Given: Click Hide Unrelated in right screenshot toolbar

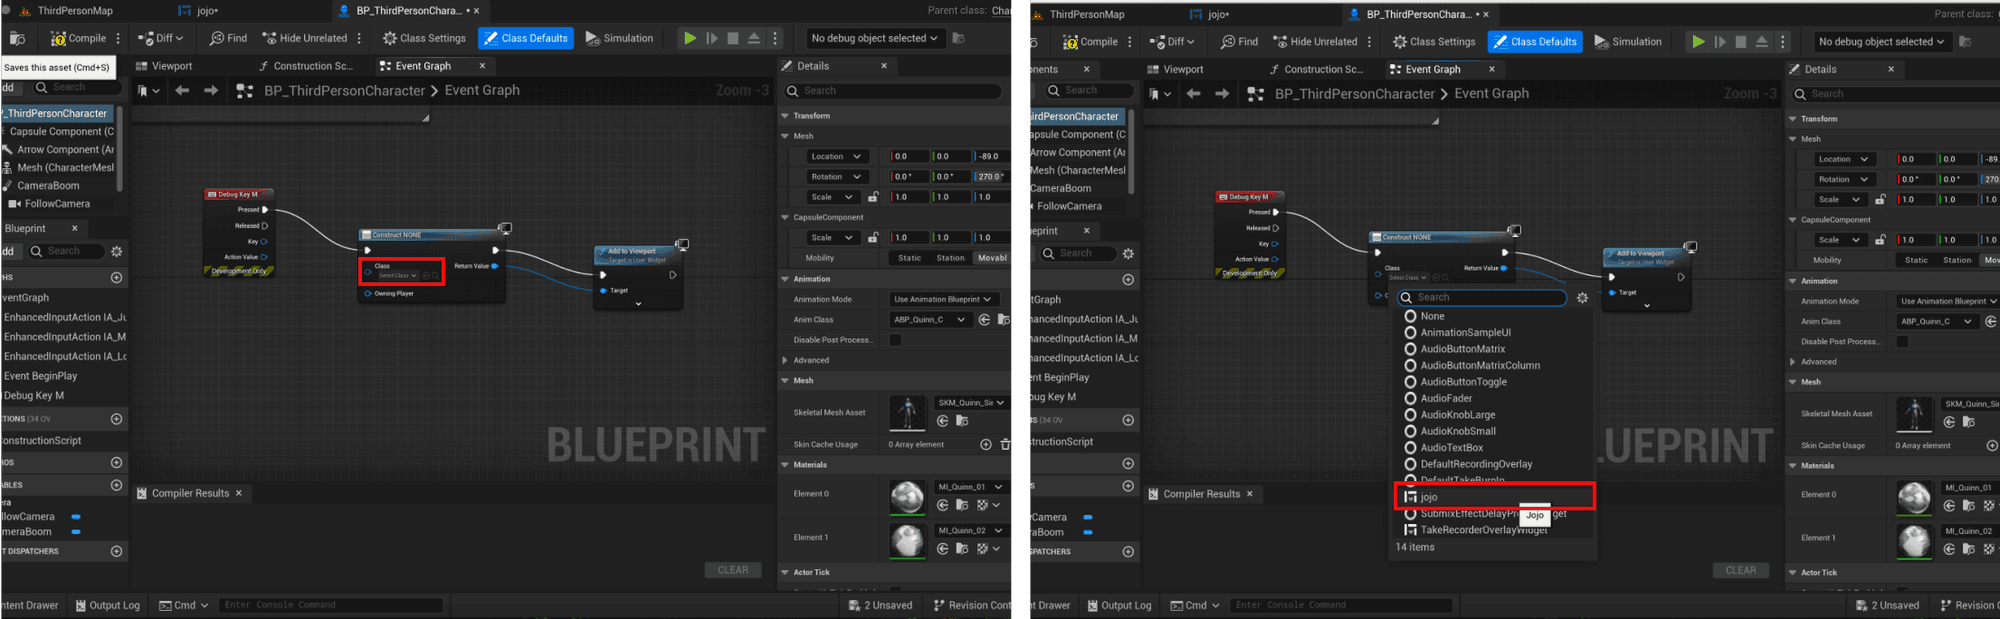Looking at the screenshot, I should click(1314, 42).
